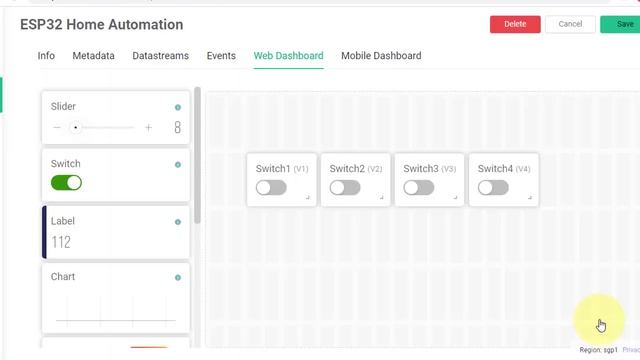Click the Slider widget minus icon

click(x=57, y=128)
